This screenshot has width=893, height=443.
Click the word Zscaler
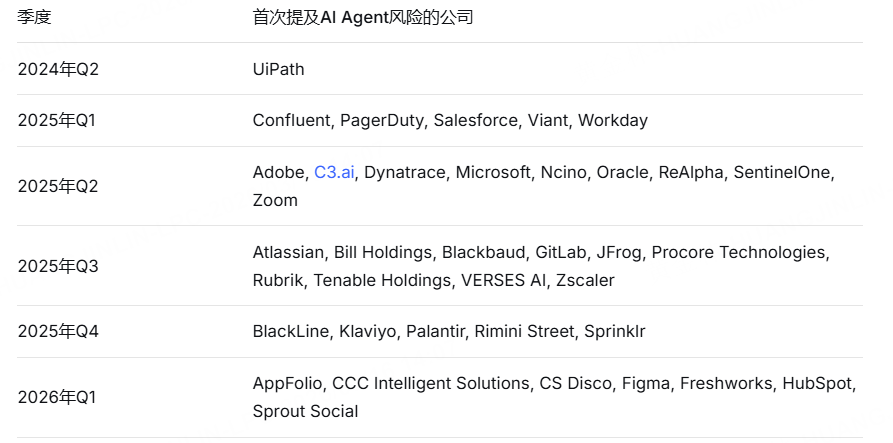586,280
